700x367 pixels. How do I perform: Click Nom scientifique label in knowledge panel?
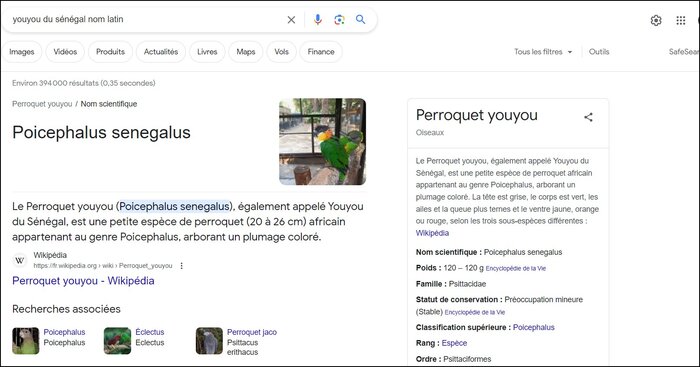pyautogui.click(x=448, y=252)
